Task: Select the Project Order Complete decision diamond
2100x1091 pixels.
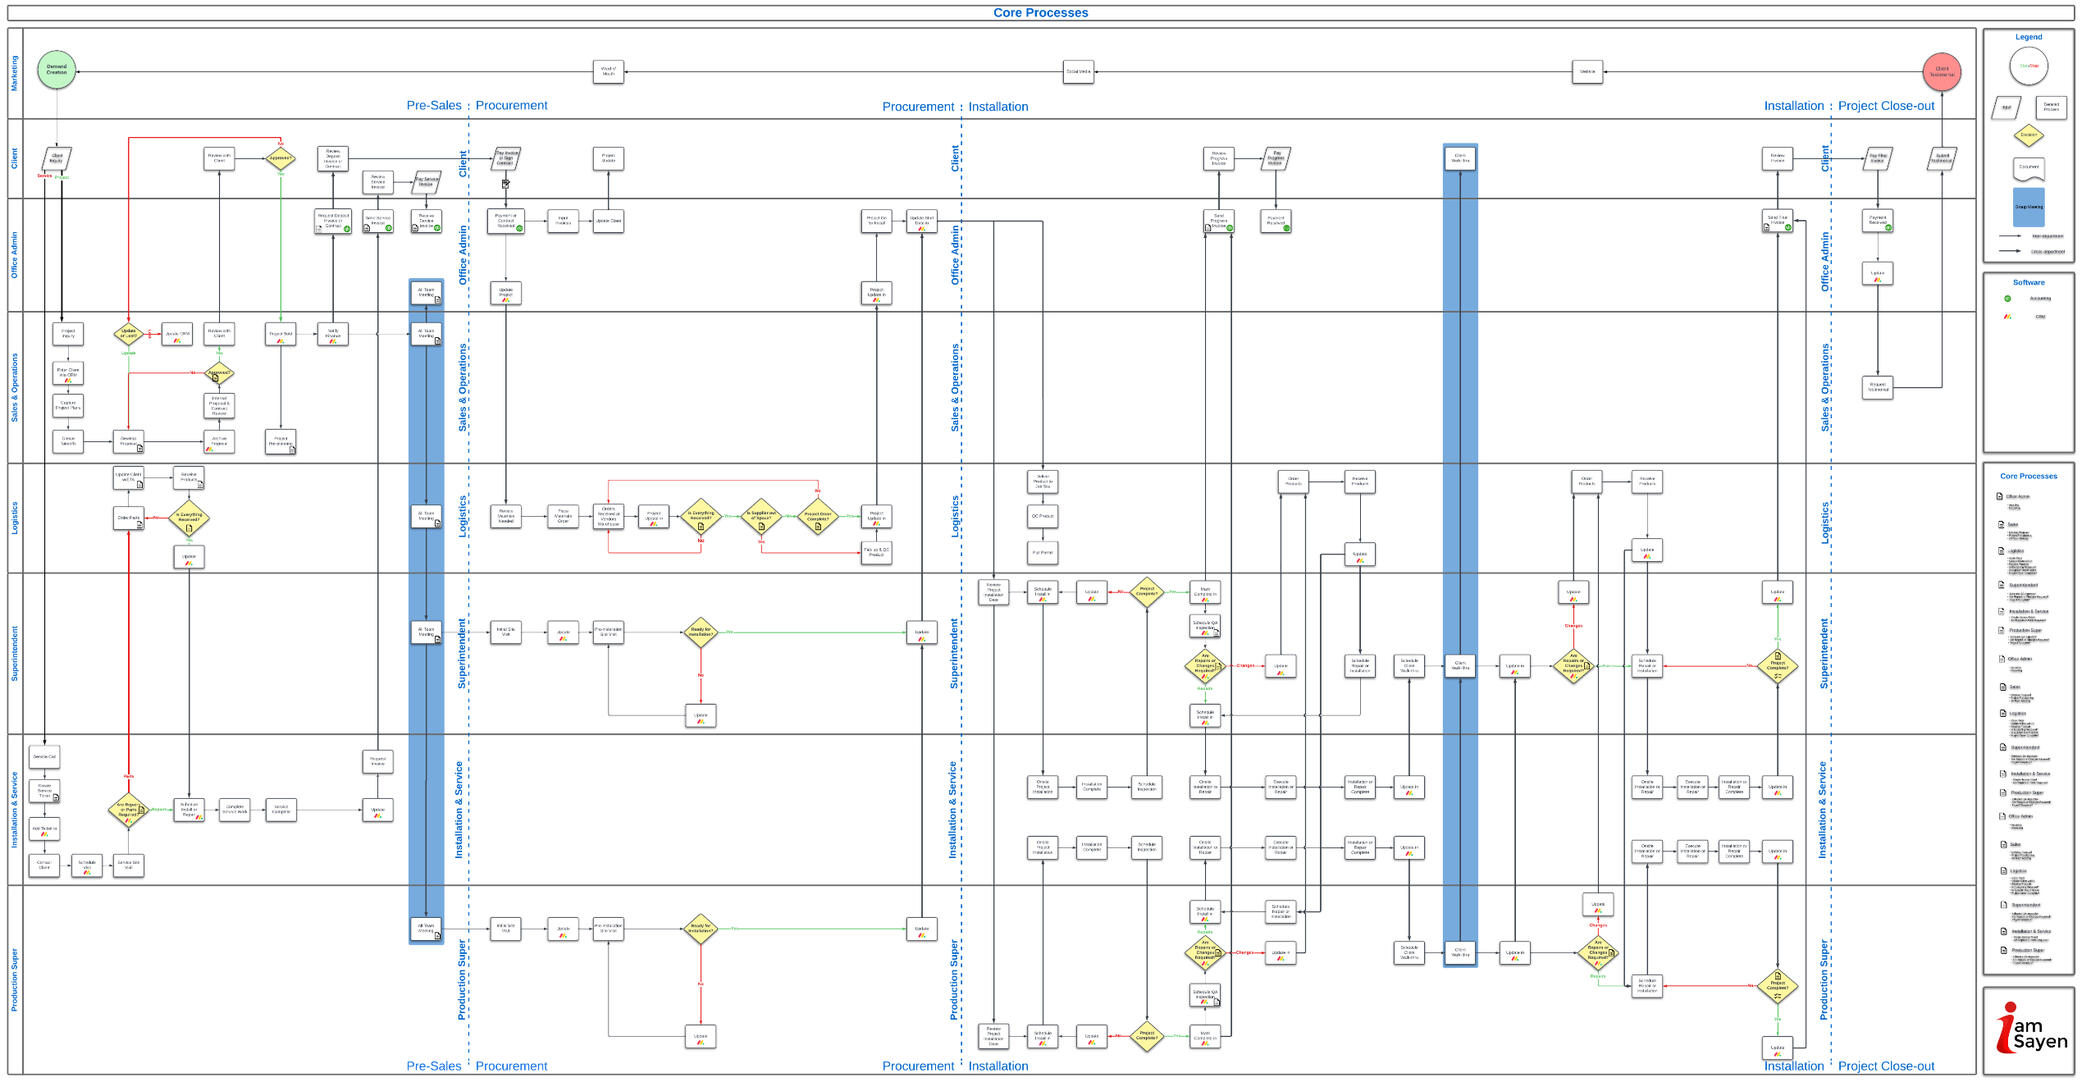Action: 818,516
